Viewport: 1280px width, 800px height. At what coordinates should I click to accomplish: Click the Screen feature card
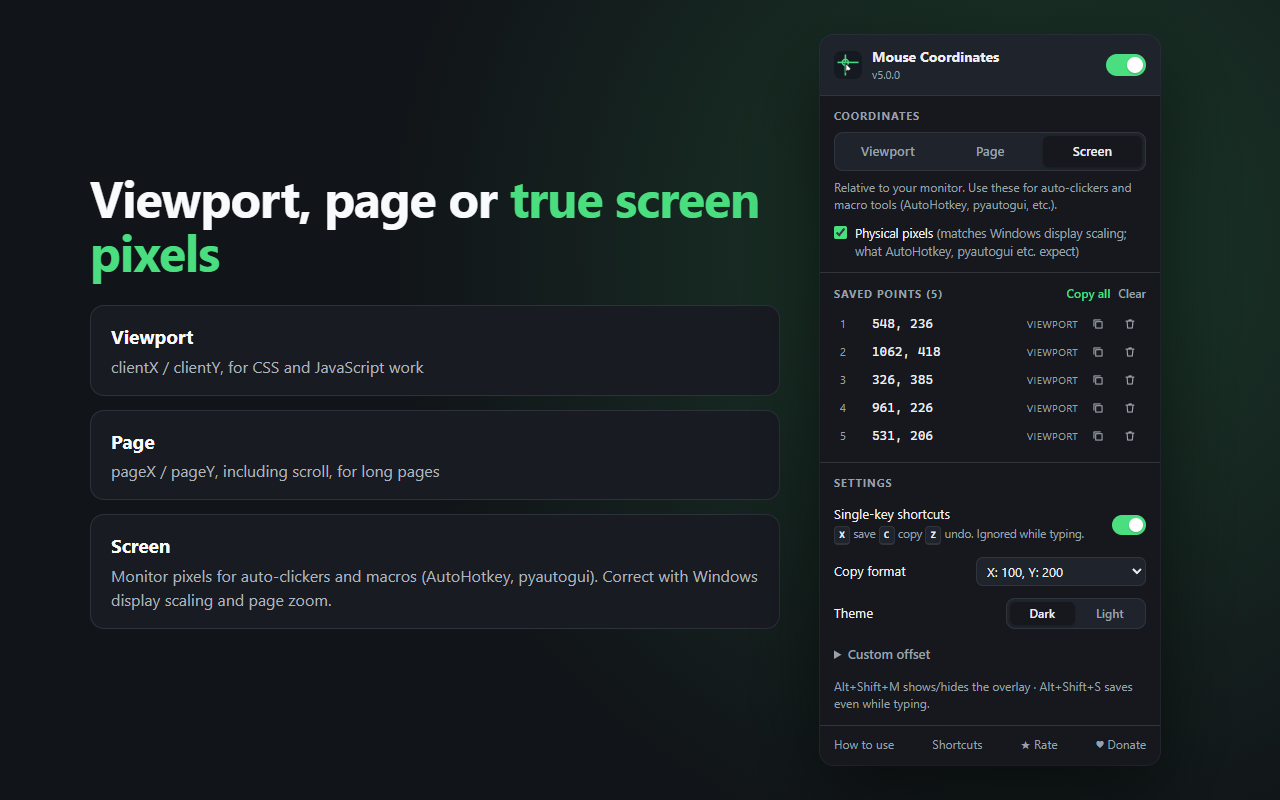click(x=435, y=572)
